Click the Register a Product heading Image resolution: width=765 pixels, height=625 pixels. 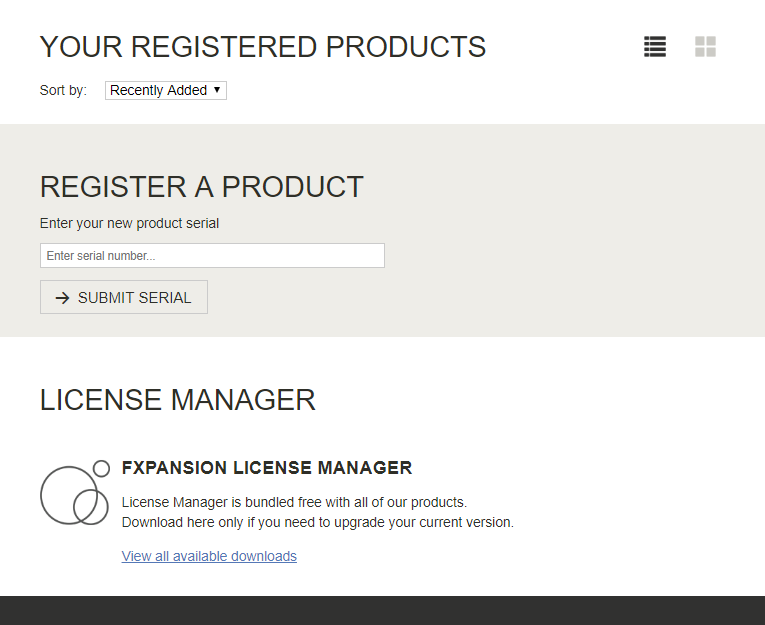coord(201,187)
